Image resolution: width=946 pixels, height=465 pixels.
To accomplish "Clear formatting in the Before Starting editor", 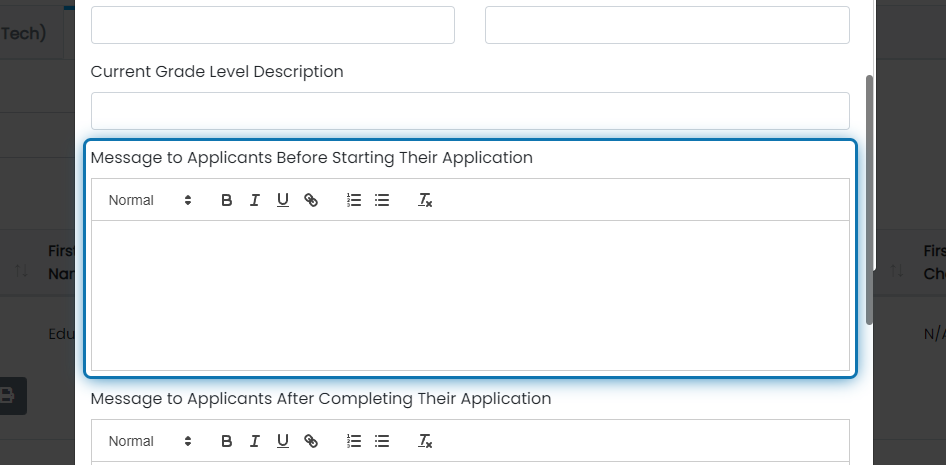I will (425, 200).
